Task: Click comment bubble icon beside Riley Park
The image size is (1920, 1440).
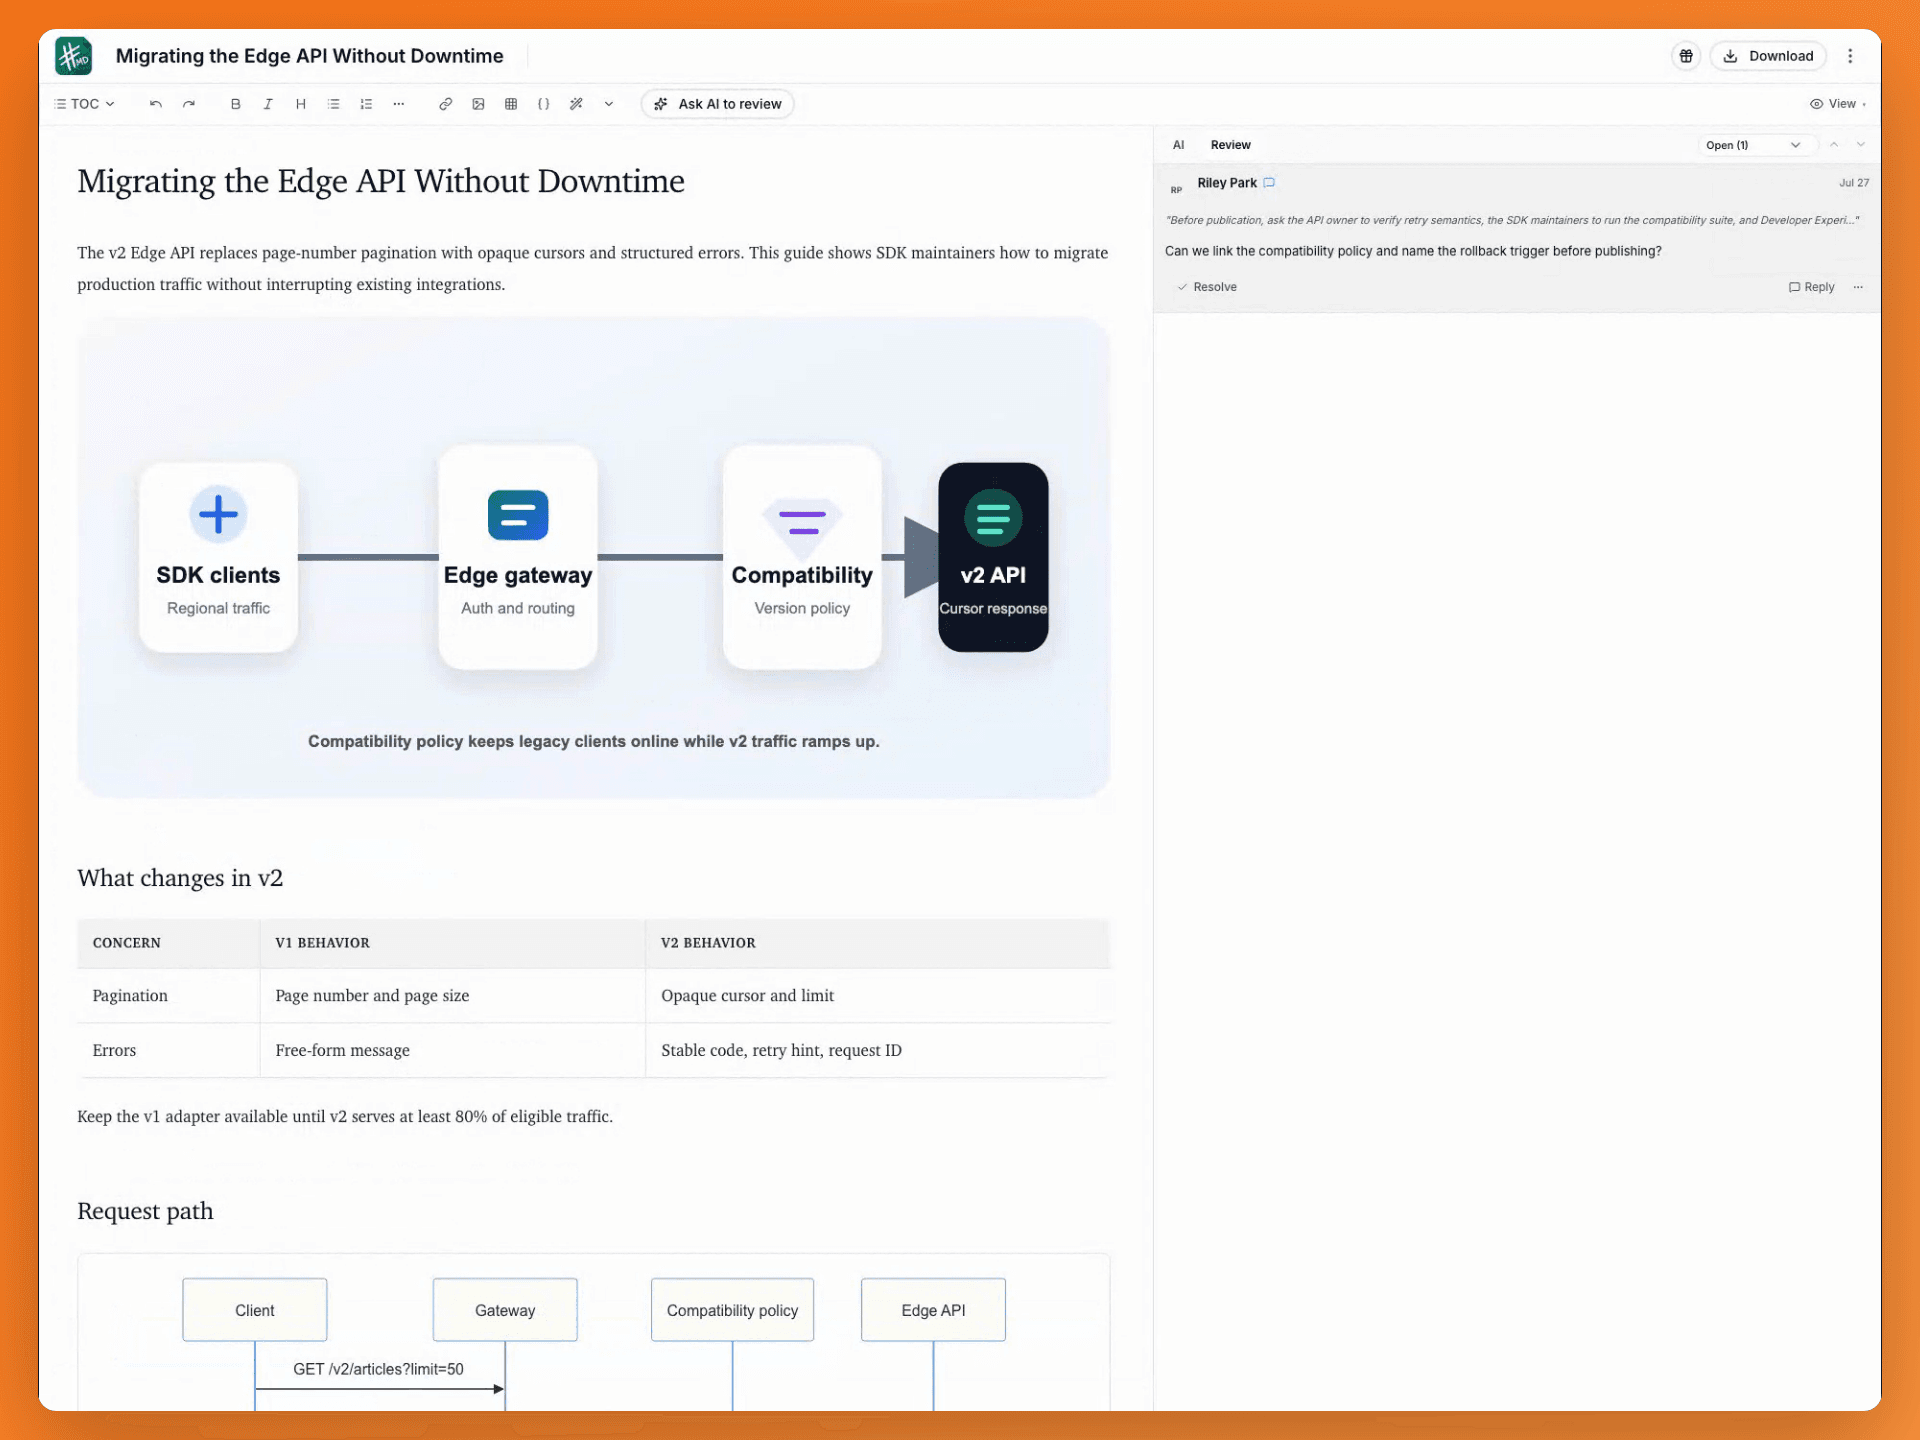Action: 1269,183
